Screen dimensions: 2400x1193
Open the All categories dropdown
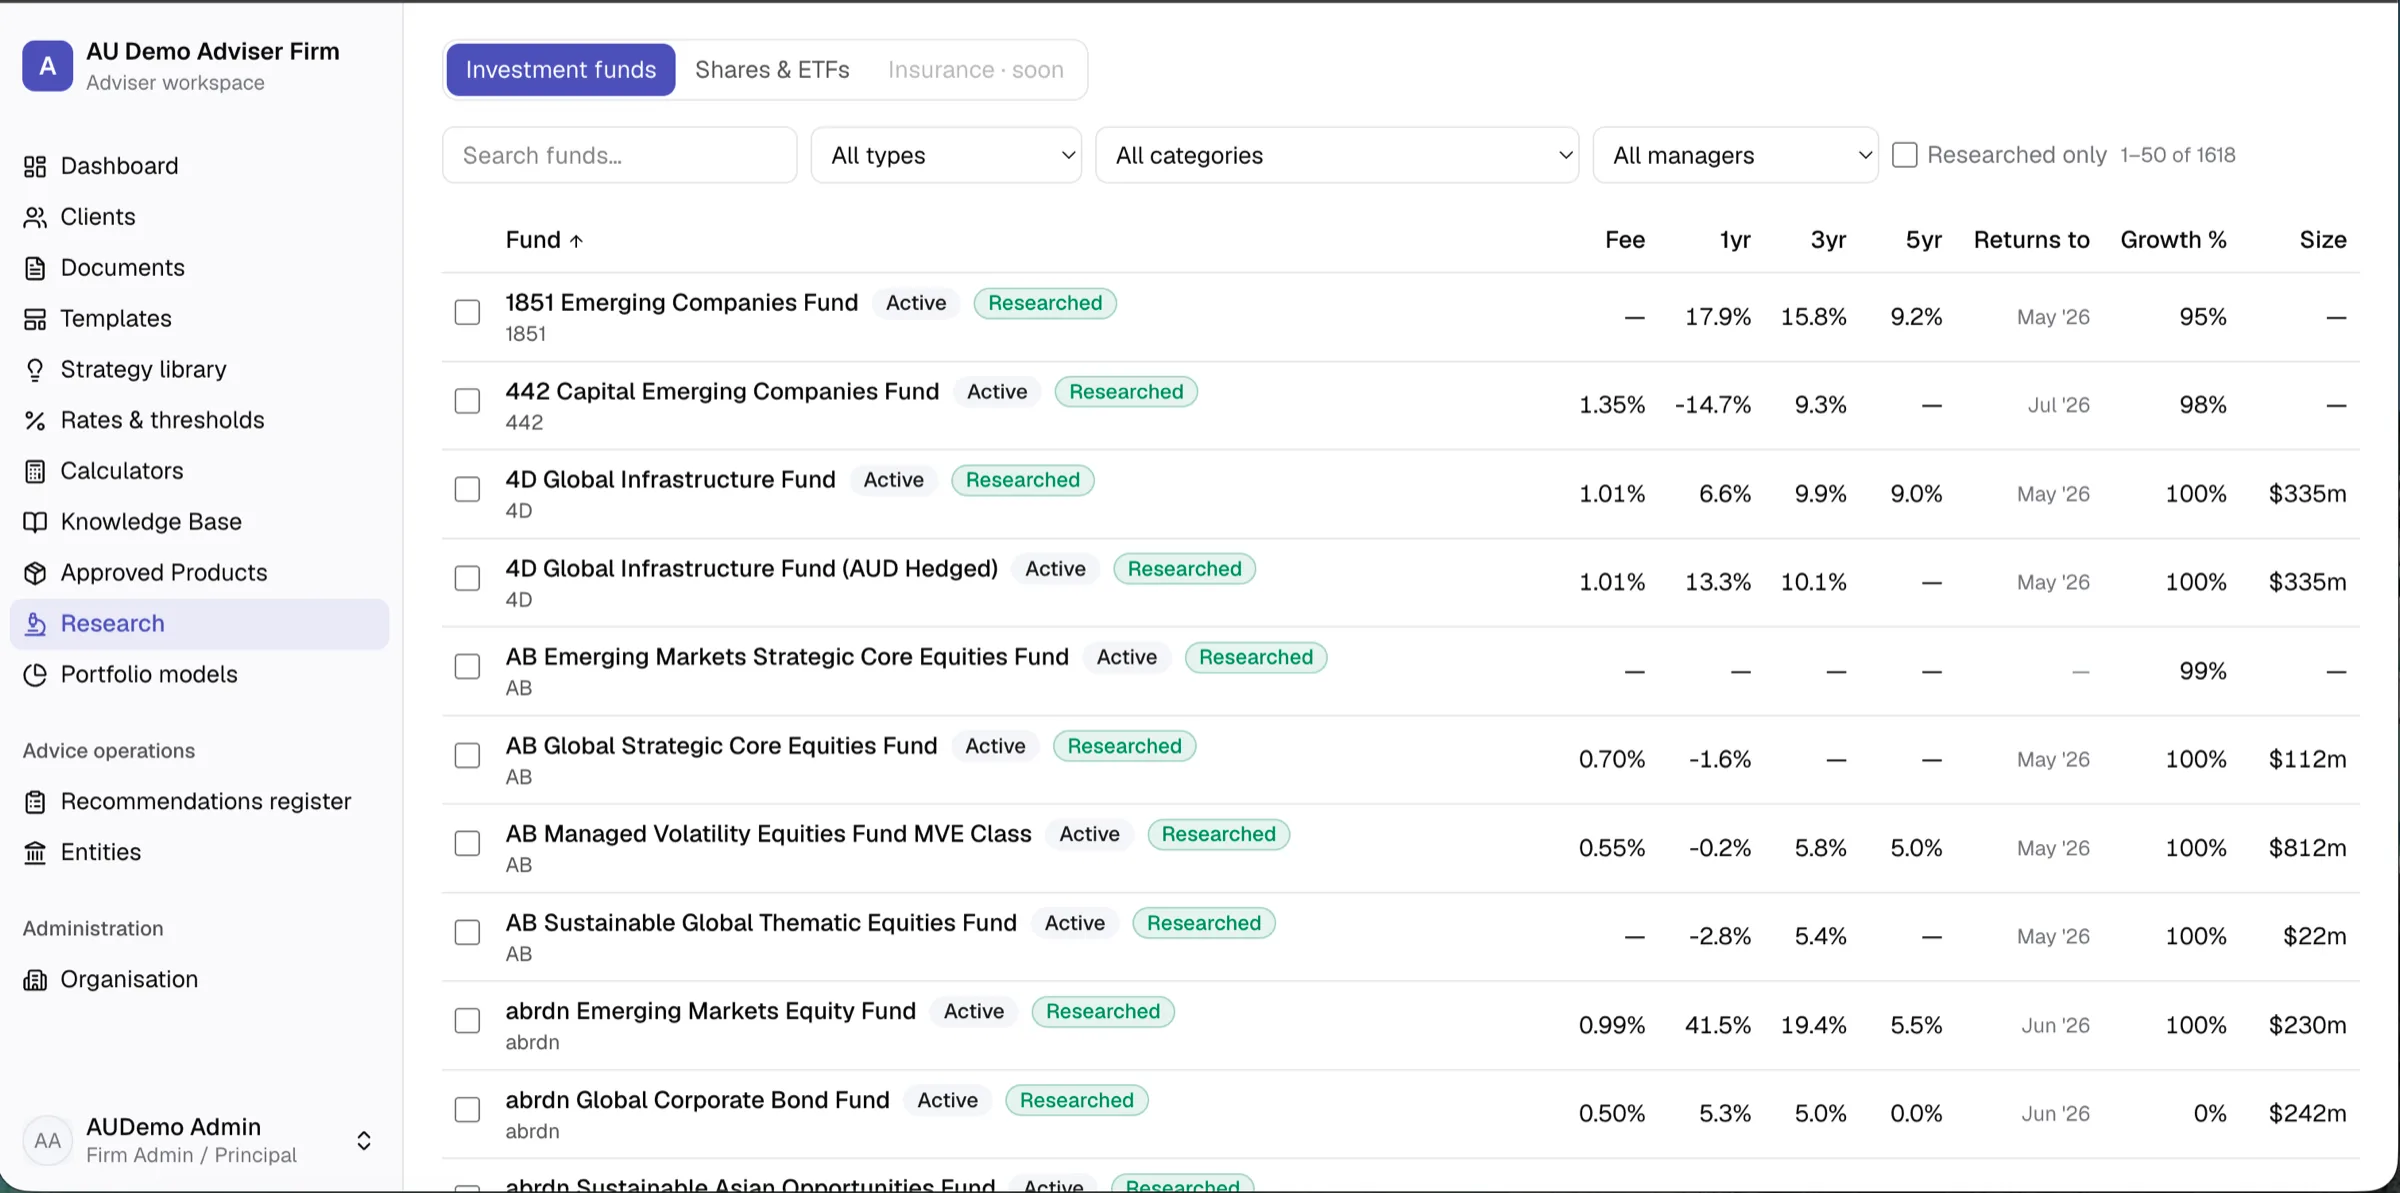(1337, 155)
